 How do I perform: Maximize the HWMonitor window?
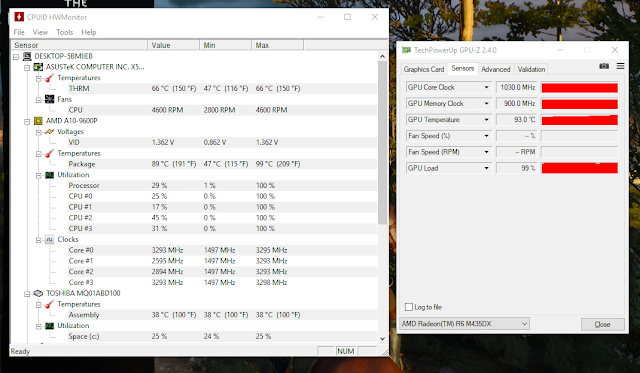(347, 17)
